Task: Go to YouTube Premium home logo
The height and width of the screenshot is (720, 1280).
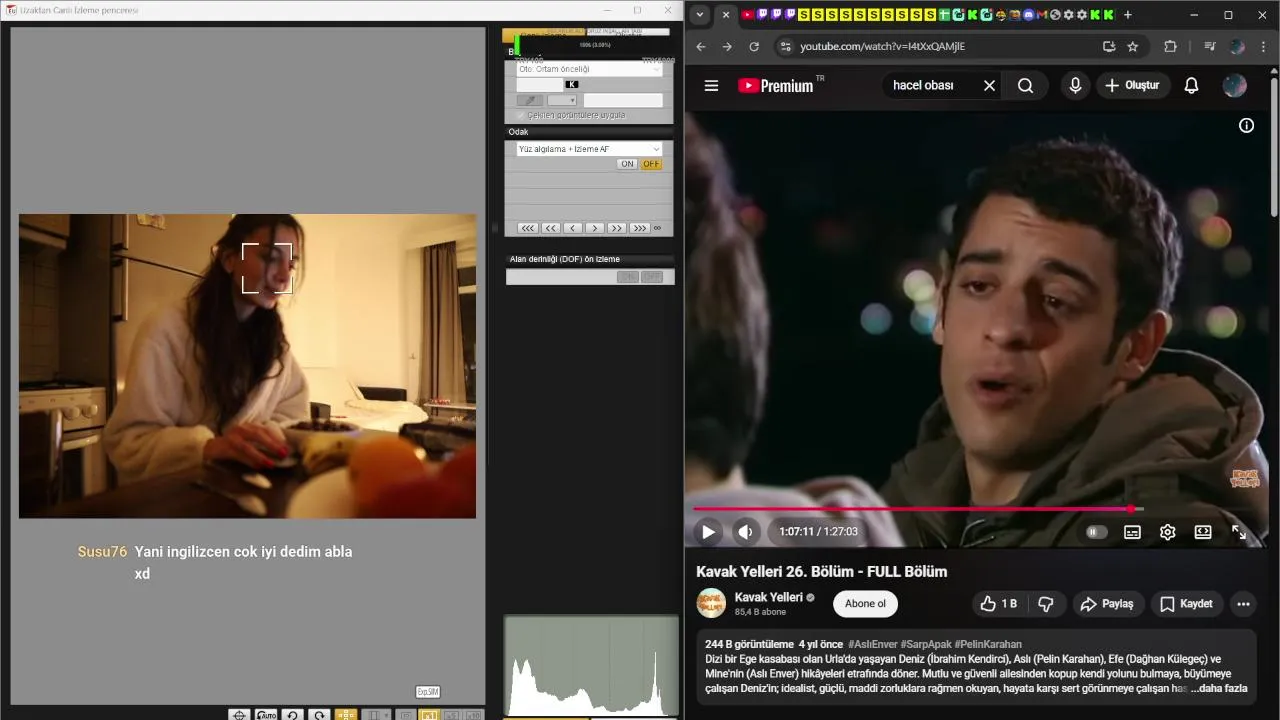Action: [x=776, y=86]
